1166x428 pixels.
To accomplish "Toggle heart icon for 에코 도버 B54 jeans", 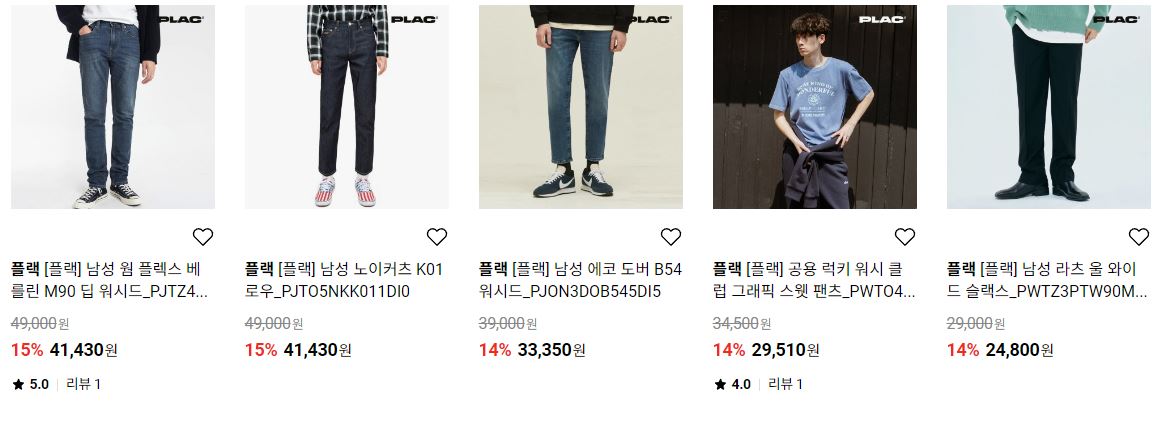I will pyautogui.click(x=671, y=237).
